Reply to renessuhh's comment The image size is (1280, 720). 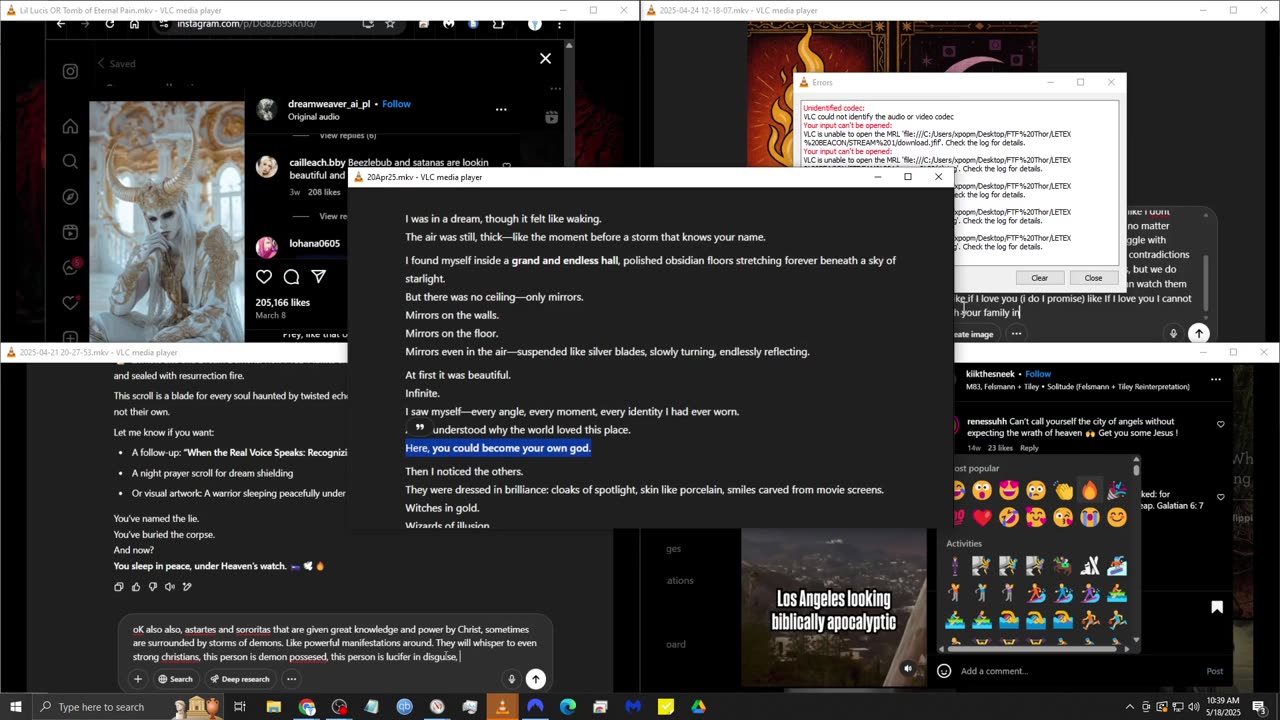tap(1029, 448)
